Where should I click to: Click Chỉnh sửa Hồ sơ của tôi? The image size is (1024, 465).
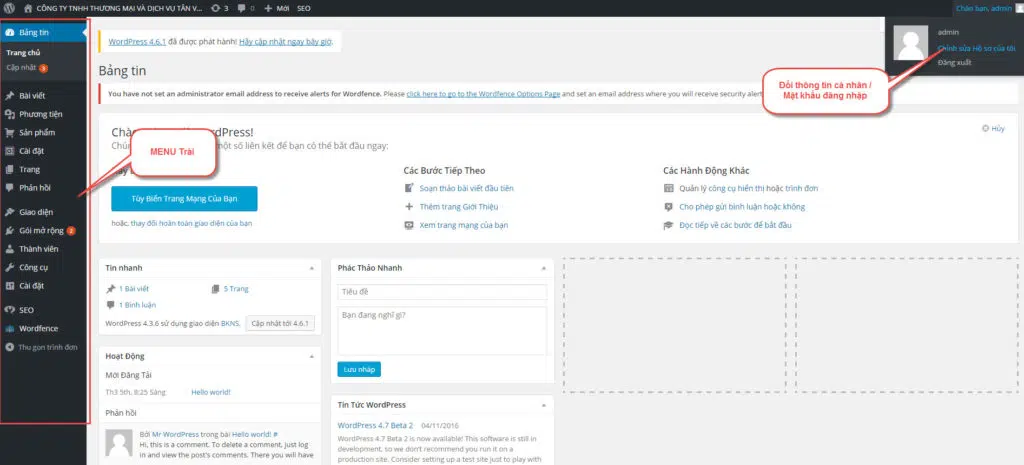[976, 48]
